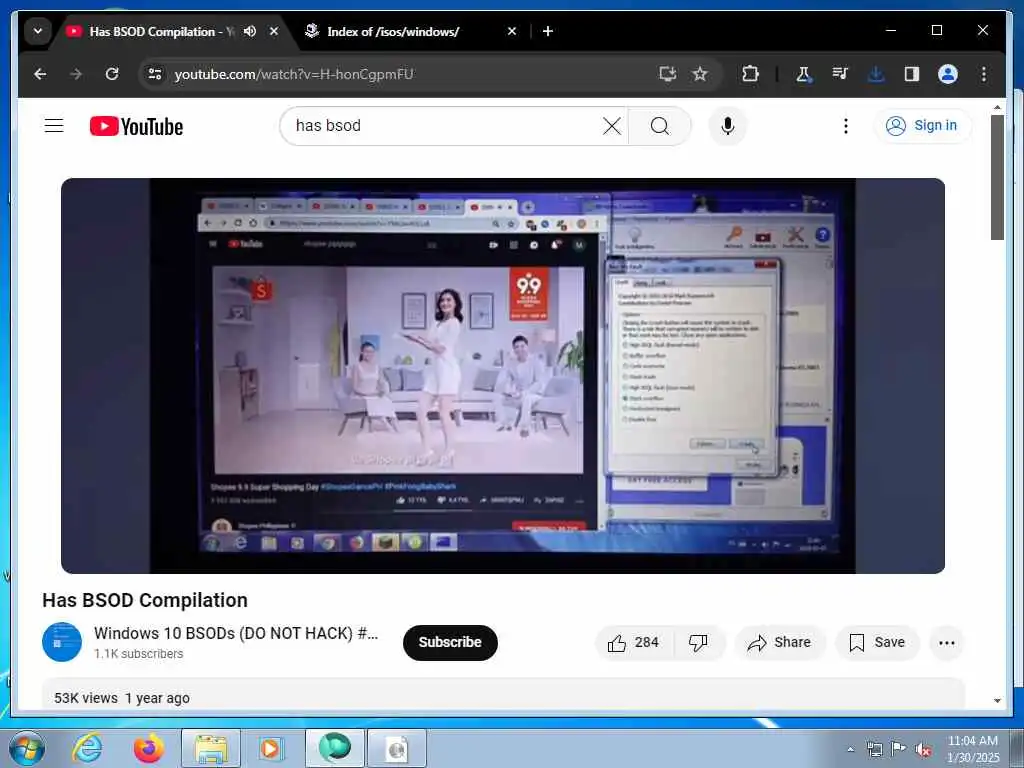Search with your voice microphone

click(728, 125)
